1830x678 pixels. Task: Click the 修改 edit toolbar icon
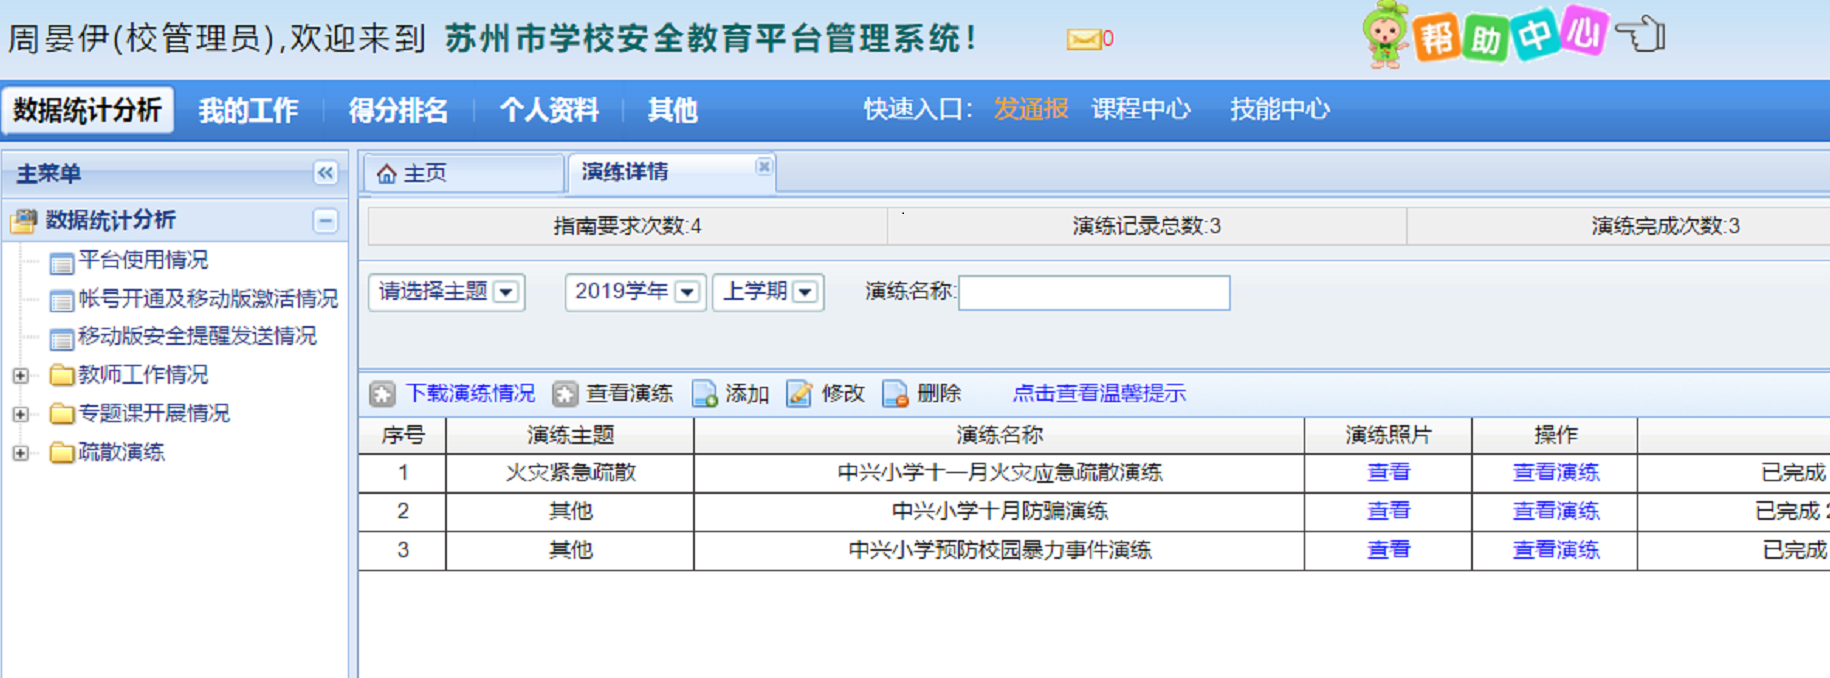coord(799,394)
